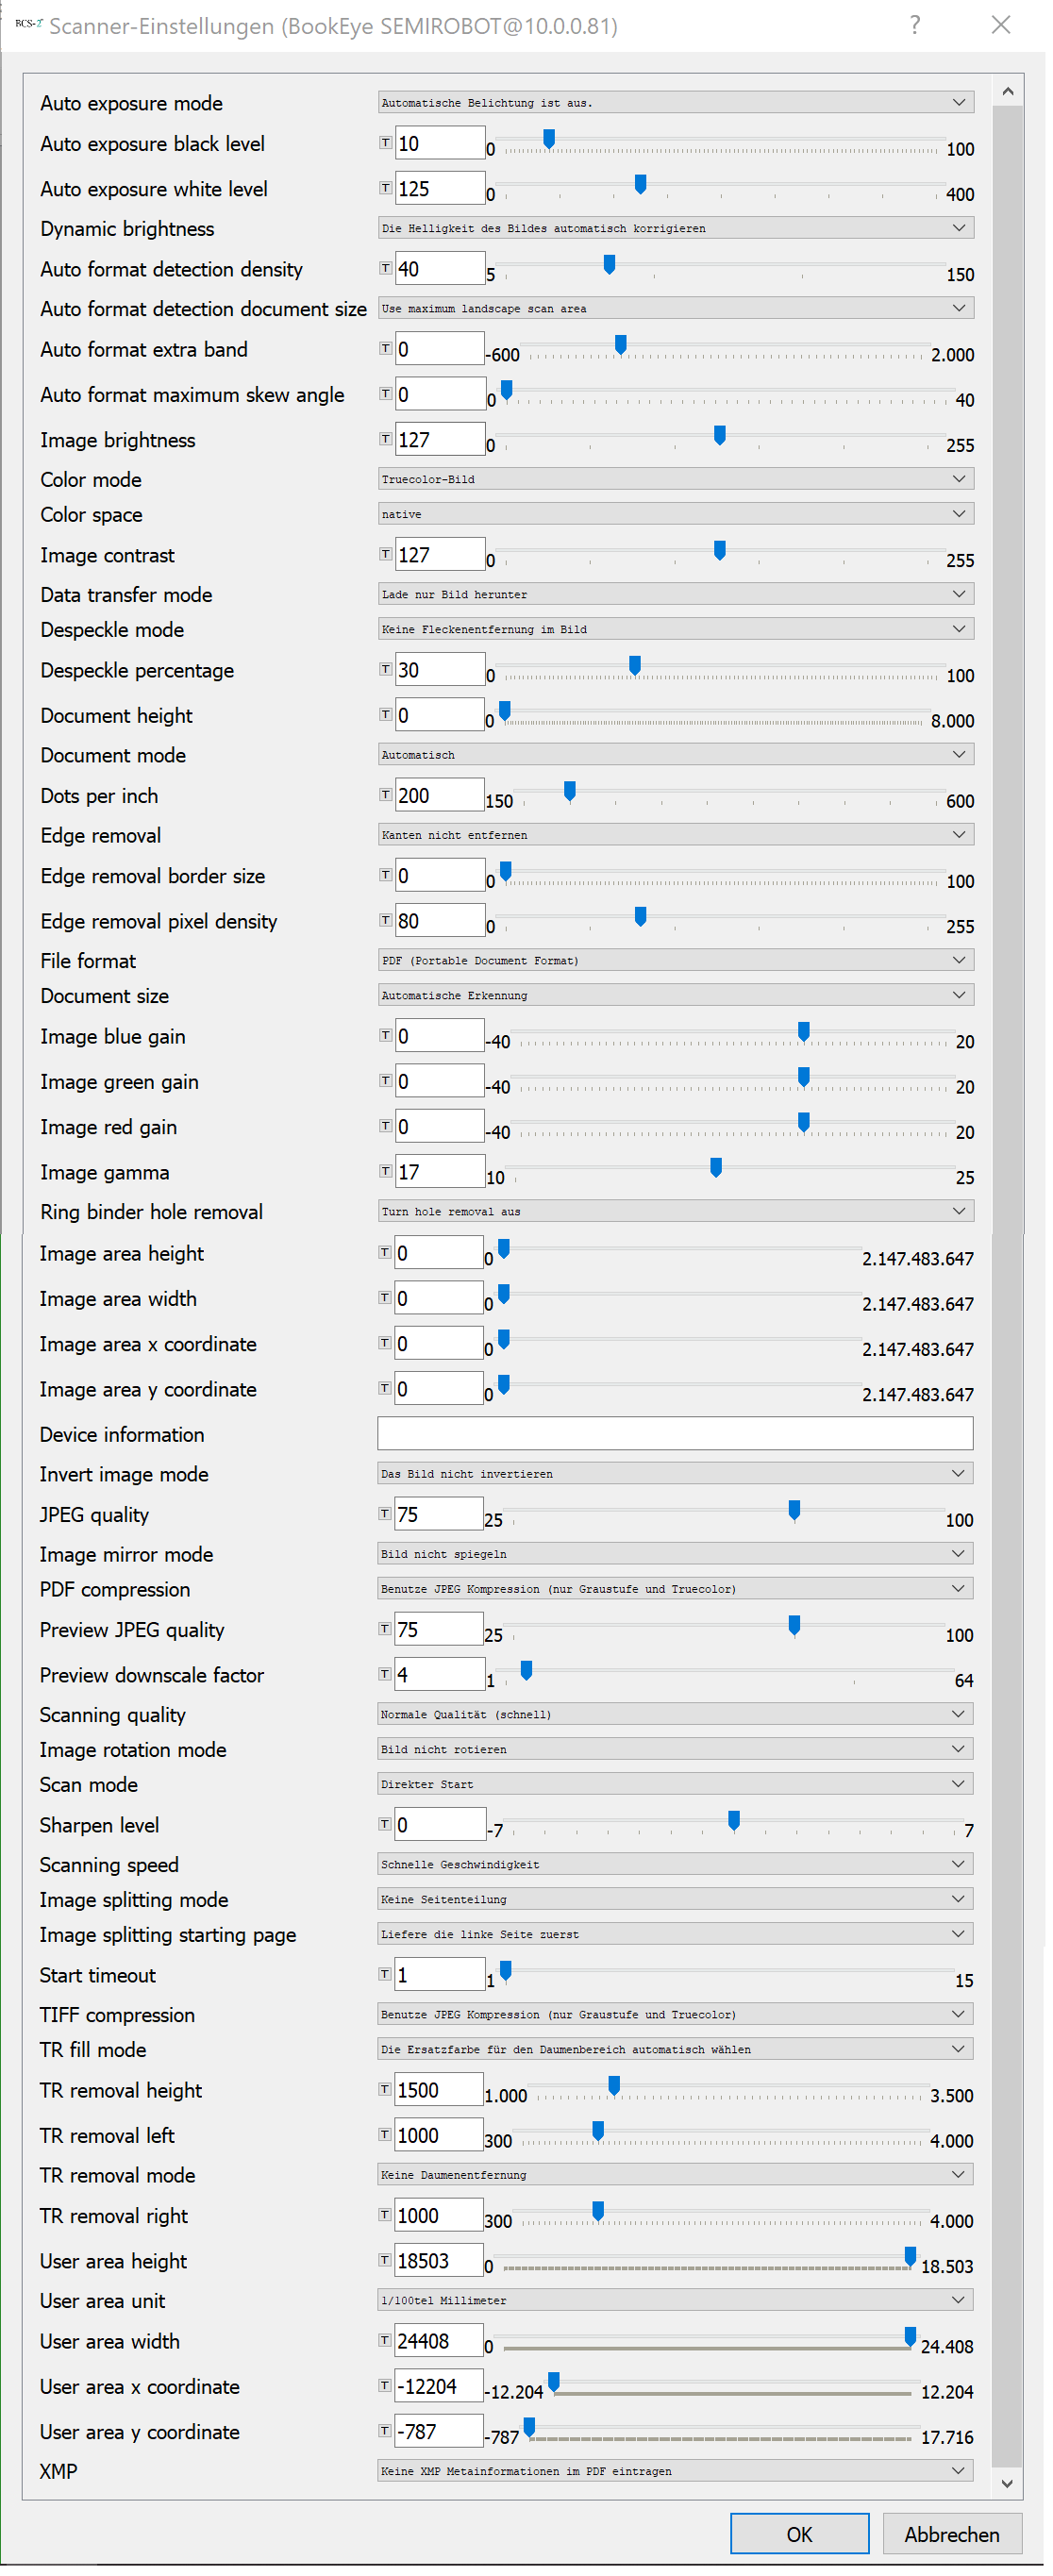Click the T icon for Image area height

coord(384,1252)
